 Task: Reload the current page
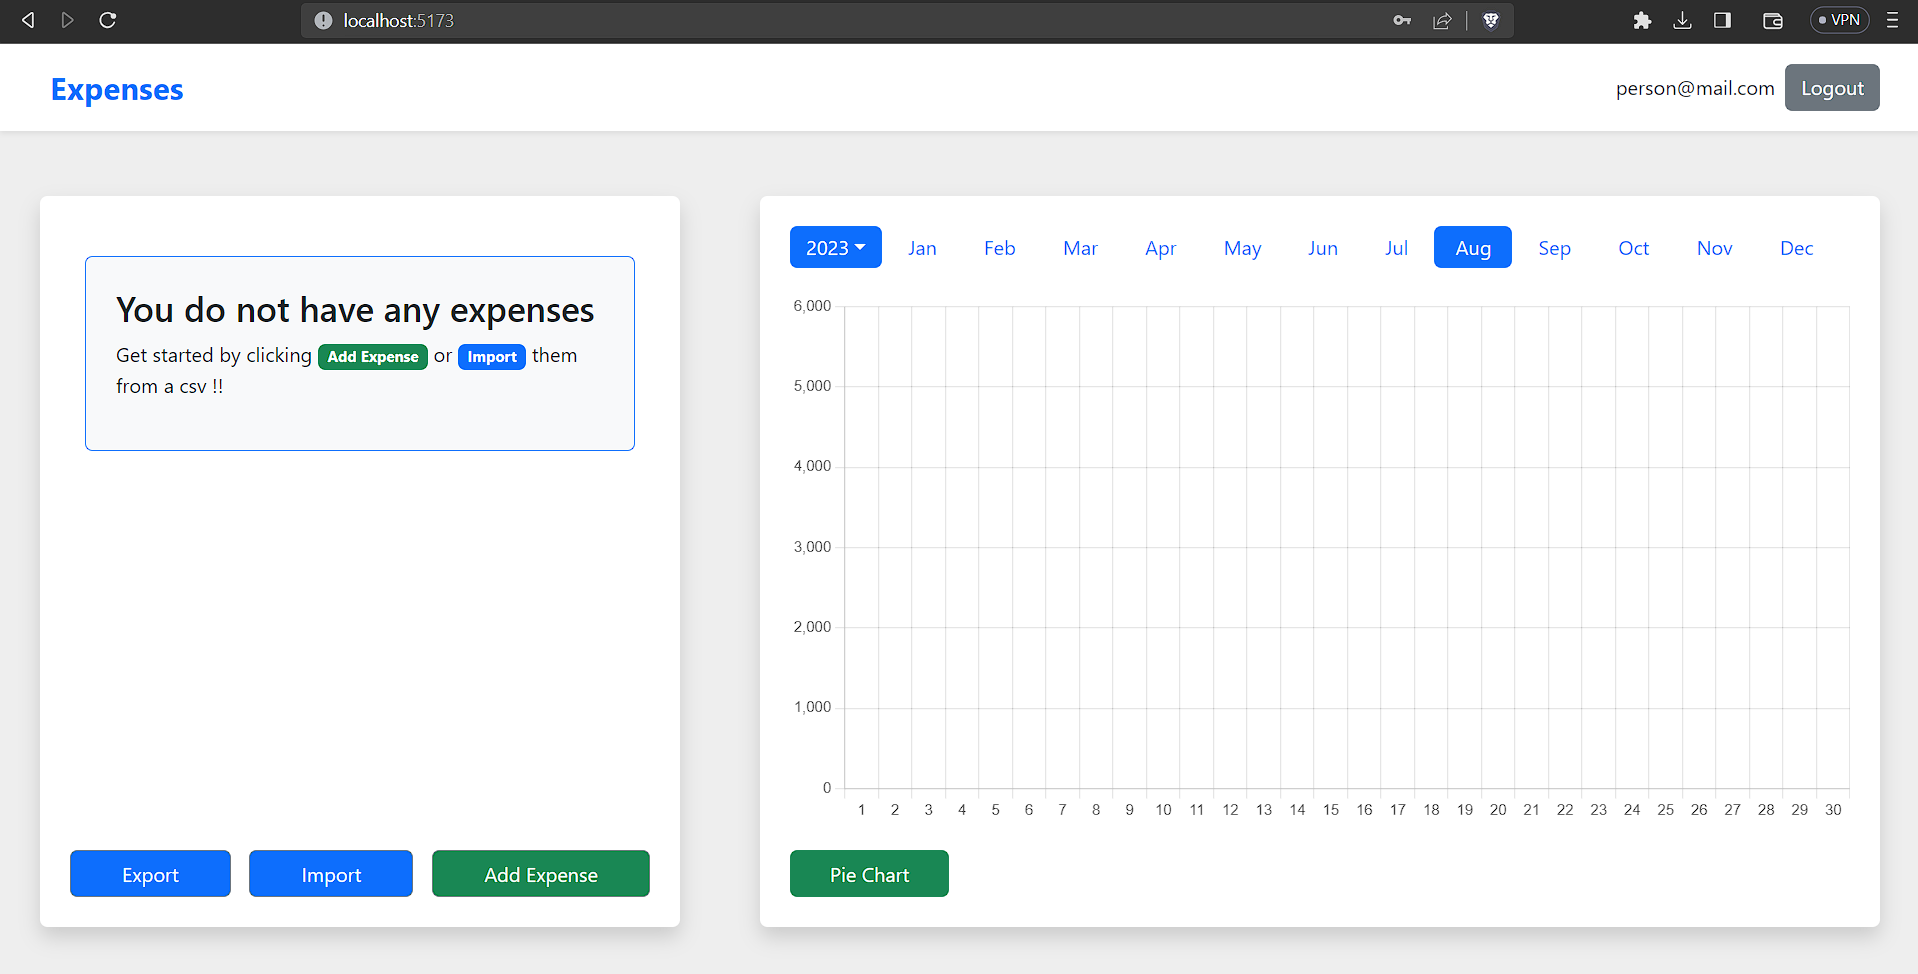(x=107, y=20)
